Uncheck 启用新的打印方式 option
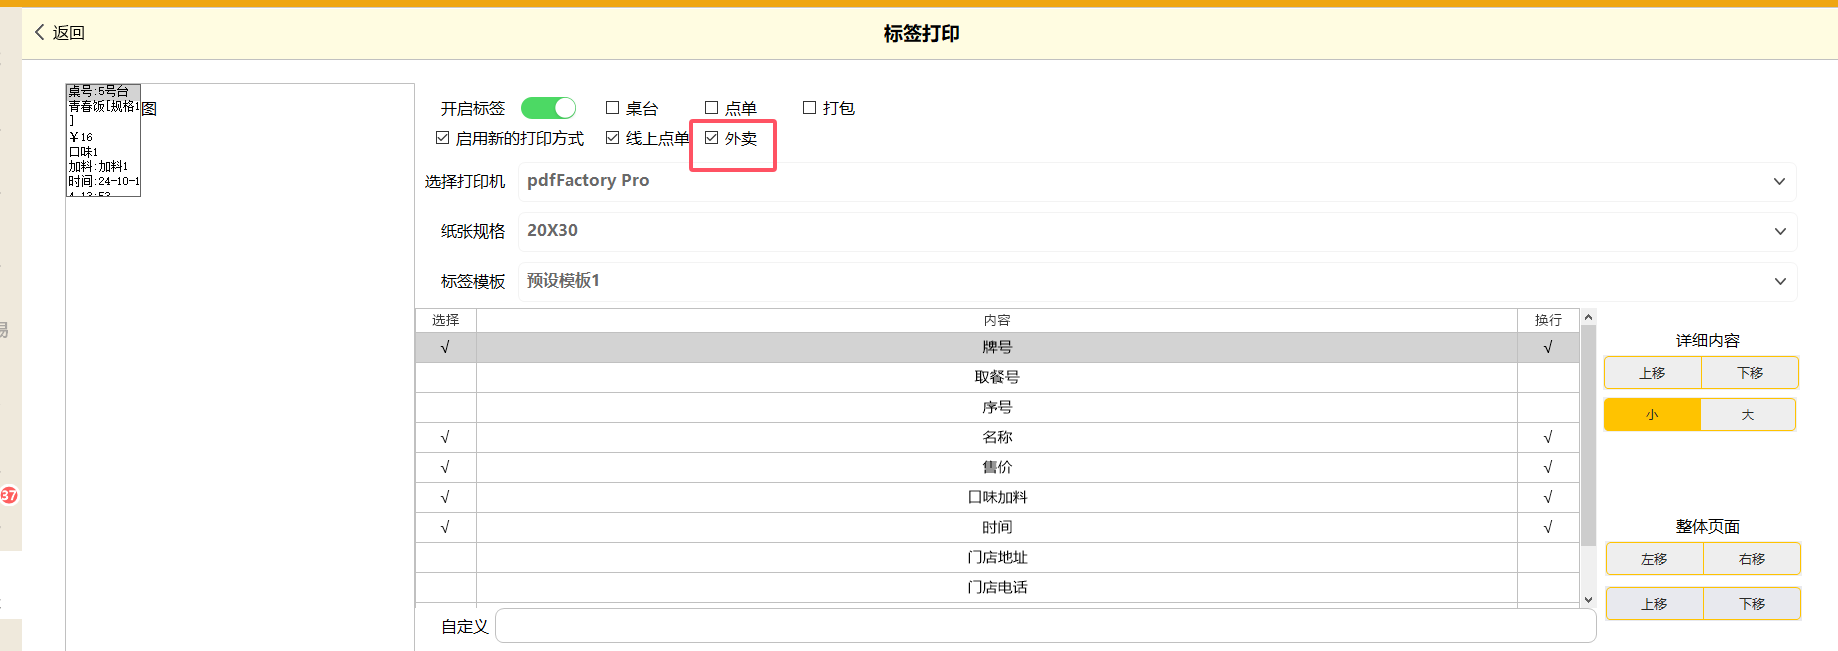The height and width of the screenshot is (651, 1838). coord(443,138)
